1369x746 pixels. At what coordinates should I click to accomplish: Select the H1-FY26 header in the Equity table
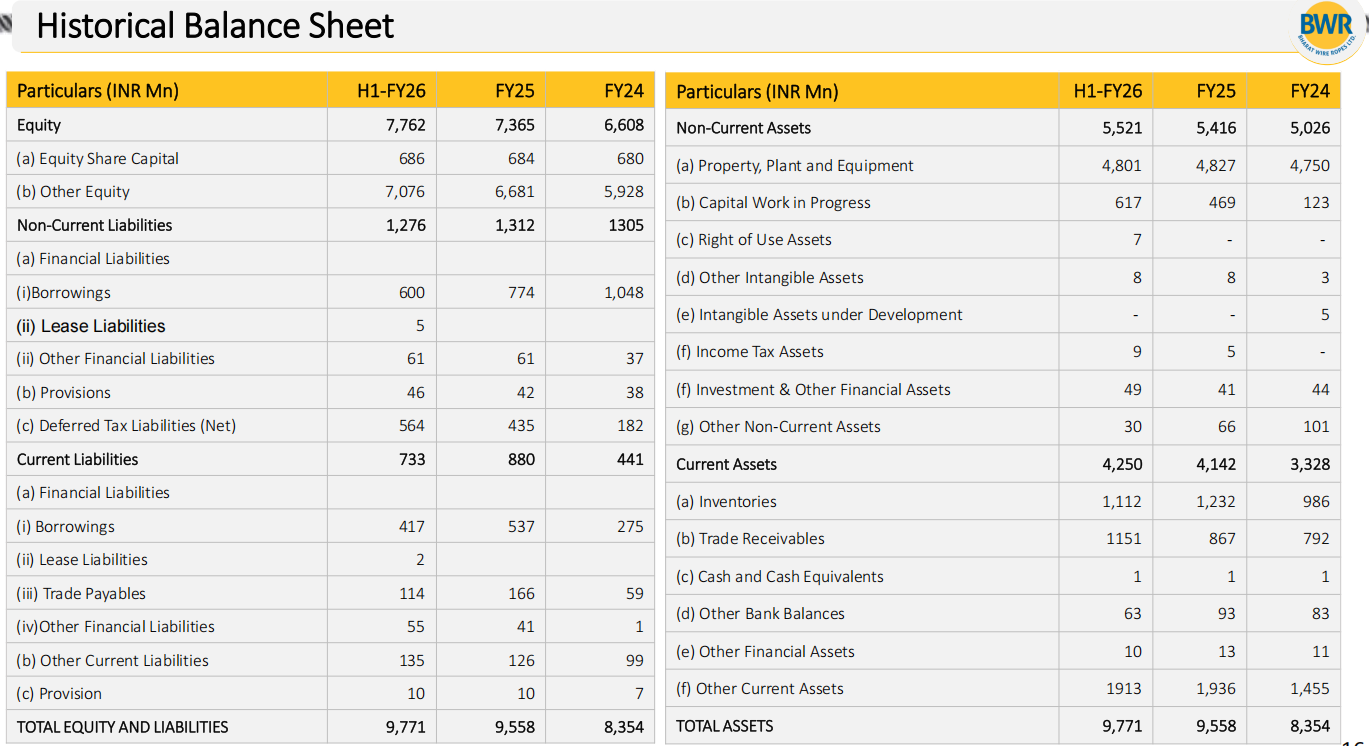coord(391,91)
